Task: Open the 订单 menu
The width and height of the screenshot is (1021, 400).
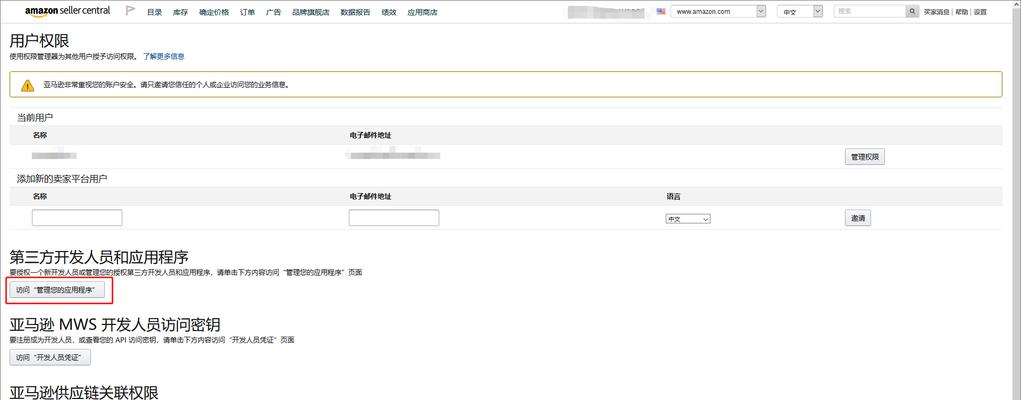Action: pos(247,12)
